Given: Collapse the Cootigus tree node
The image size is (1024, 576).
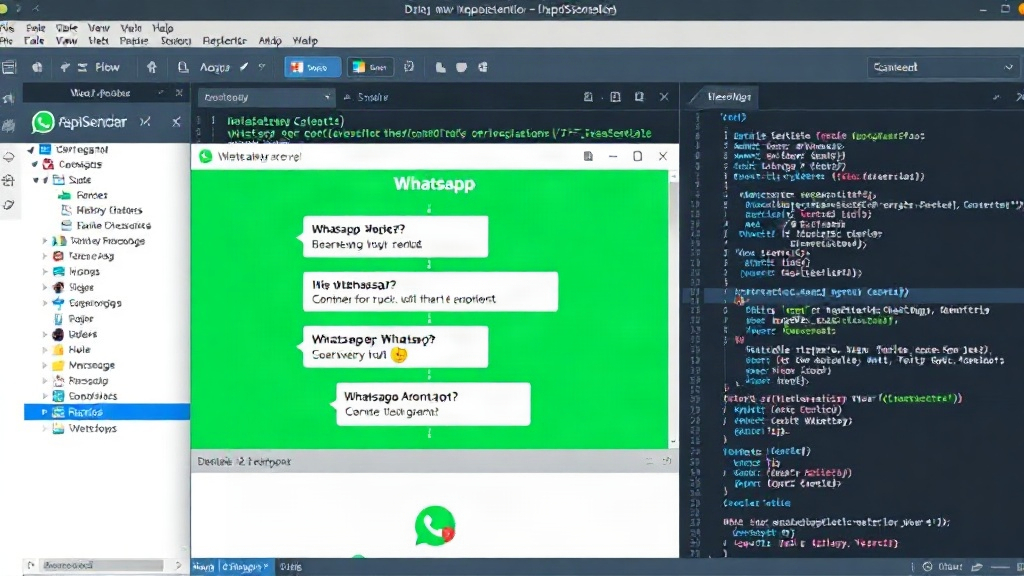Looking at the screenshot, I should [35, 165].
